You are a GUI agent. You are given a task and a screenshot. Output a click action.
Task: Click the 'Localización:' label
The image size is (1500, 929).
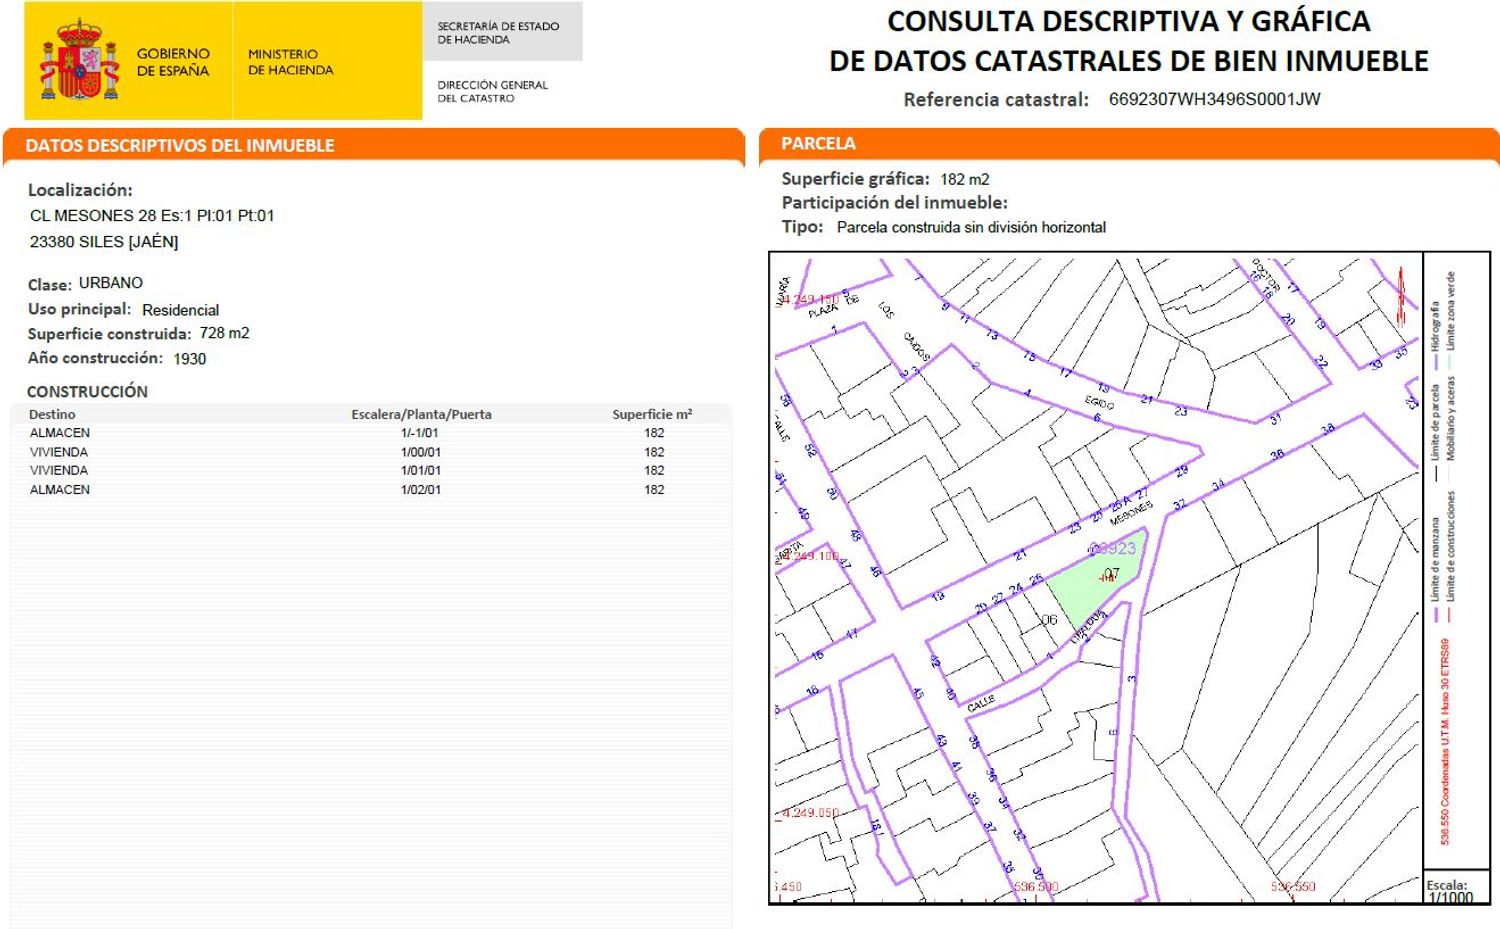point(80,190)
